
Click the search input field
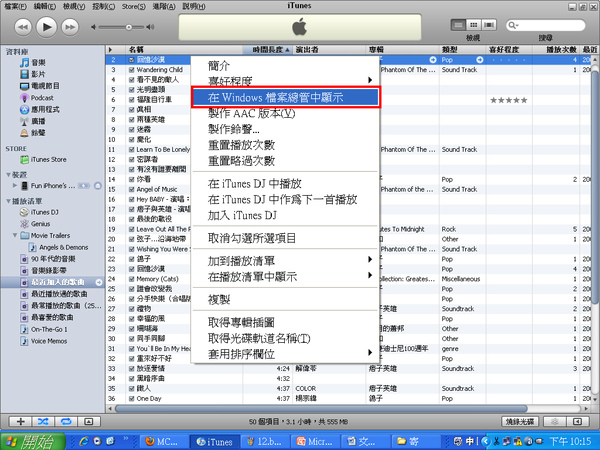pos(545,25)
